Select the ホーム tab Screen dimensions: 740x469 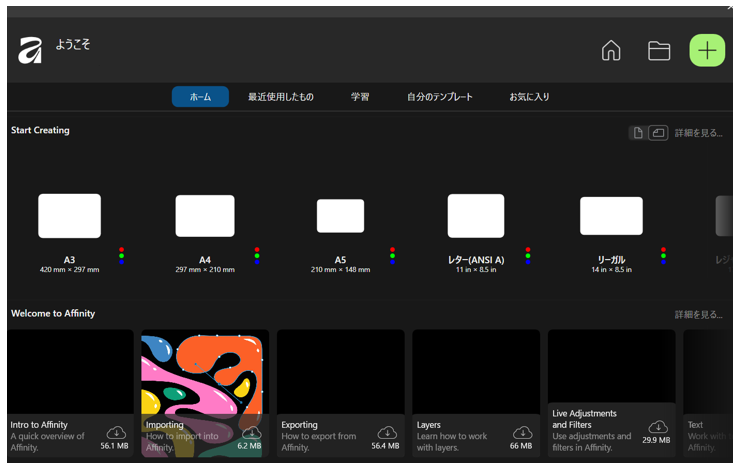[x=200, y=97]
